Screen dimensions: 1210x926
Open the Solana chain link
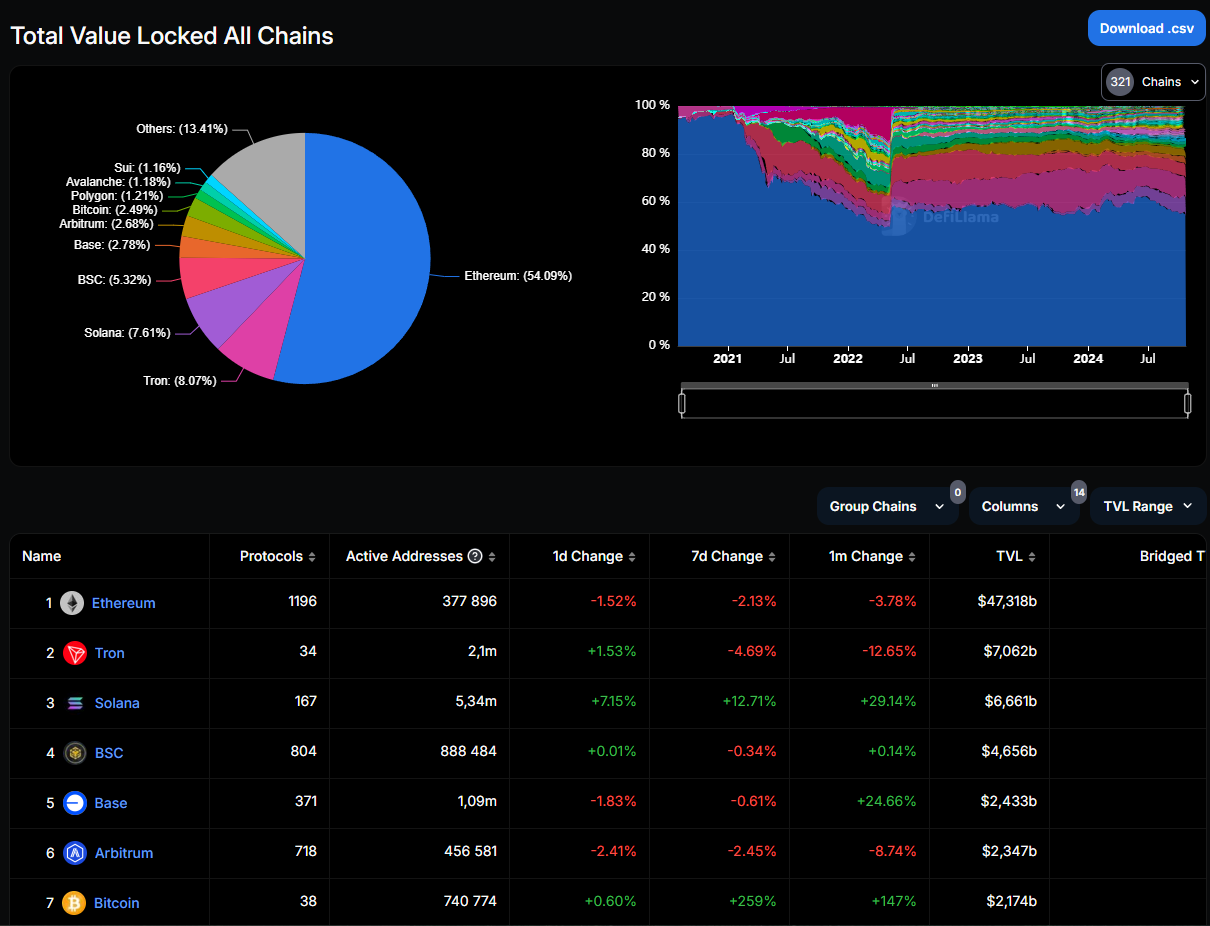(117, 703)
